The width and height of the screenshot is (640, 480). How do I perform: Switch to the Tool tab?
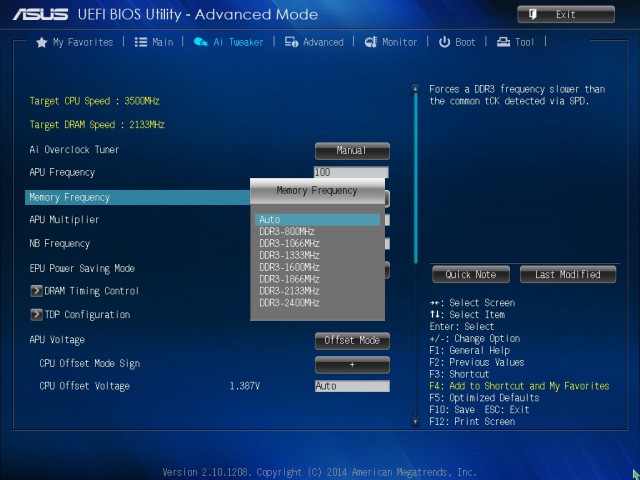click(516, 42)
